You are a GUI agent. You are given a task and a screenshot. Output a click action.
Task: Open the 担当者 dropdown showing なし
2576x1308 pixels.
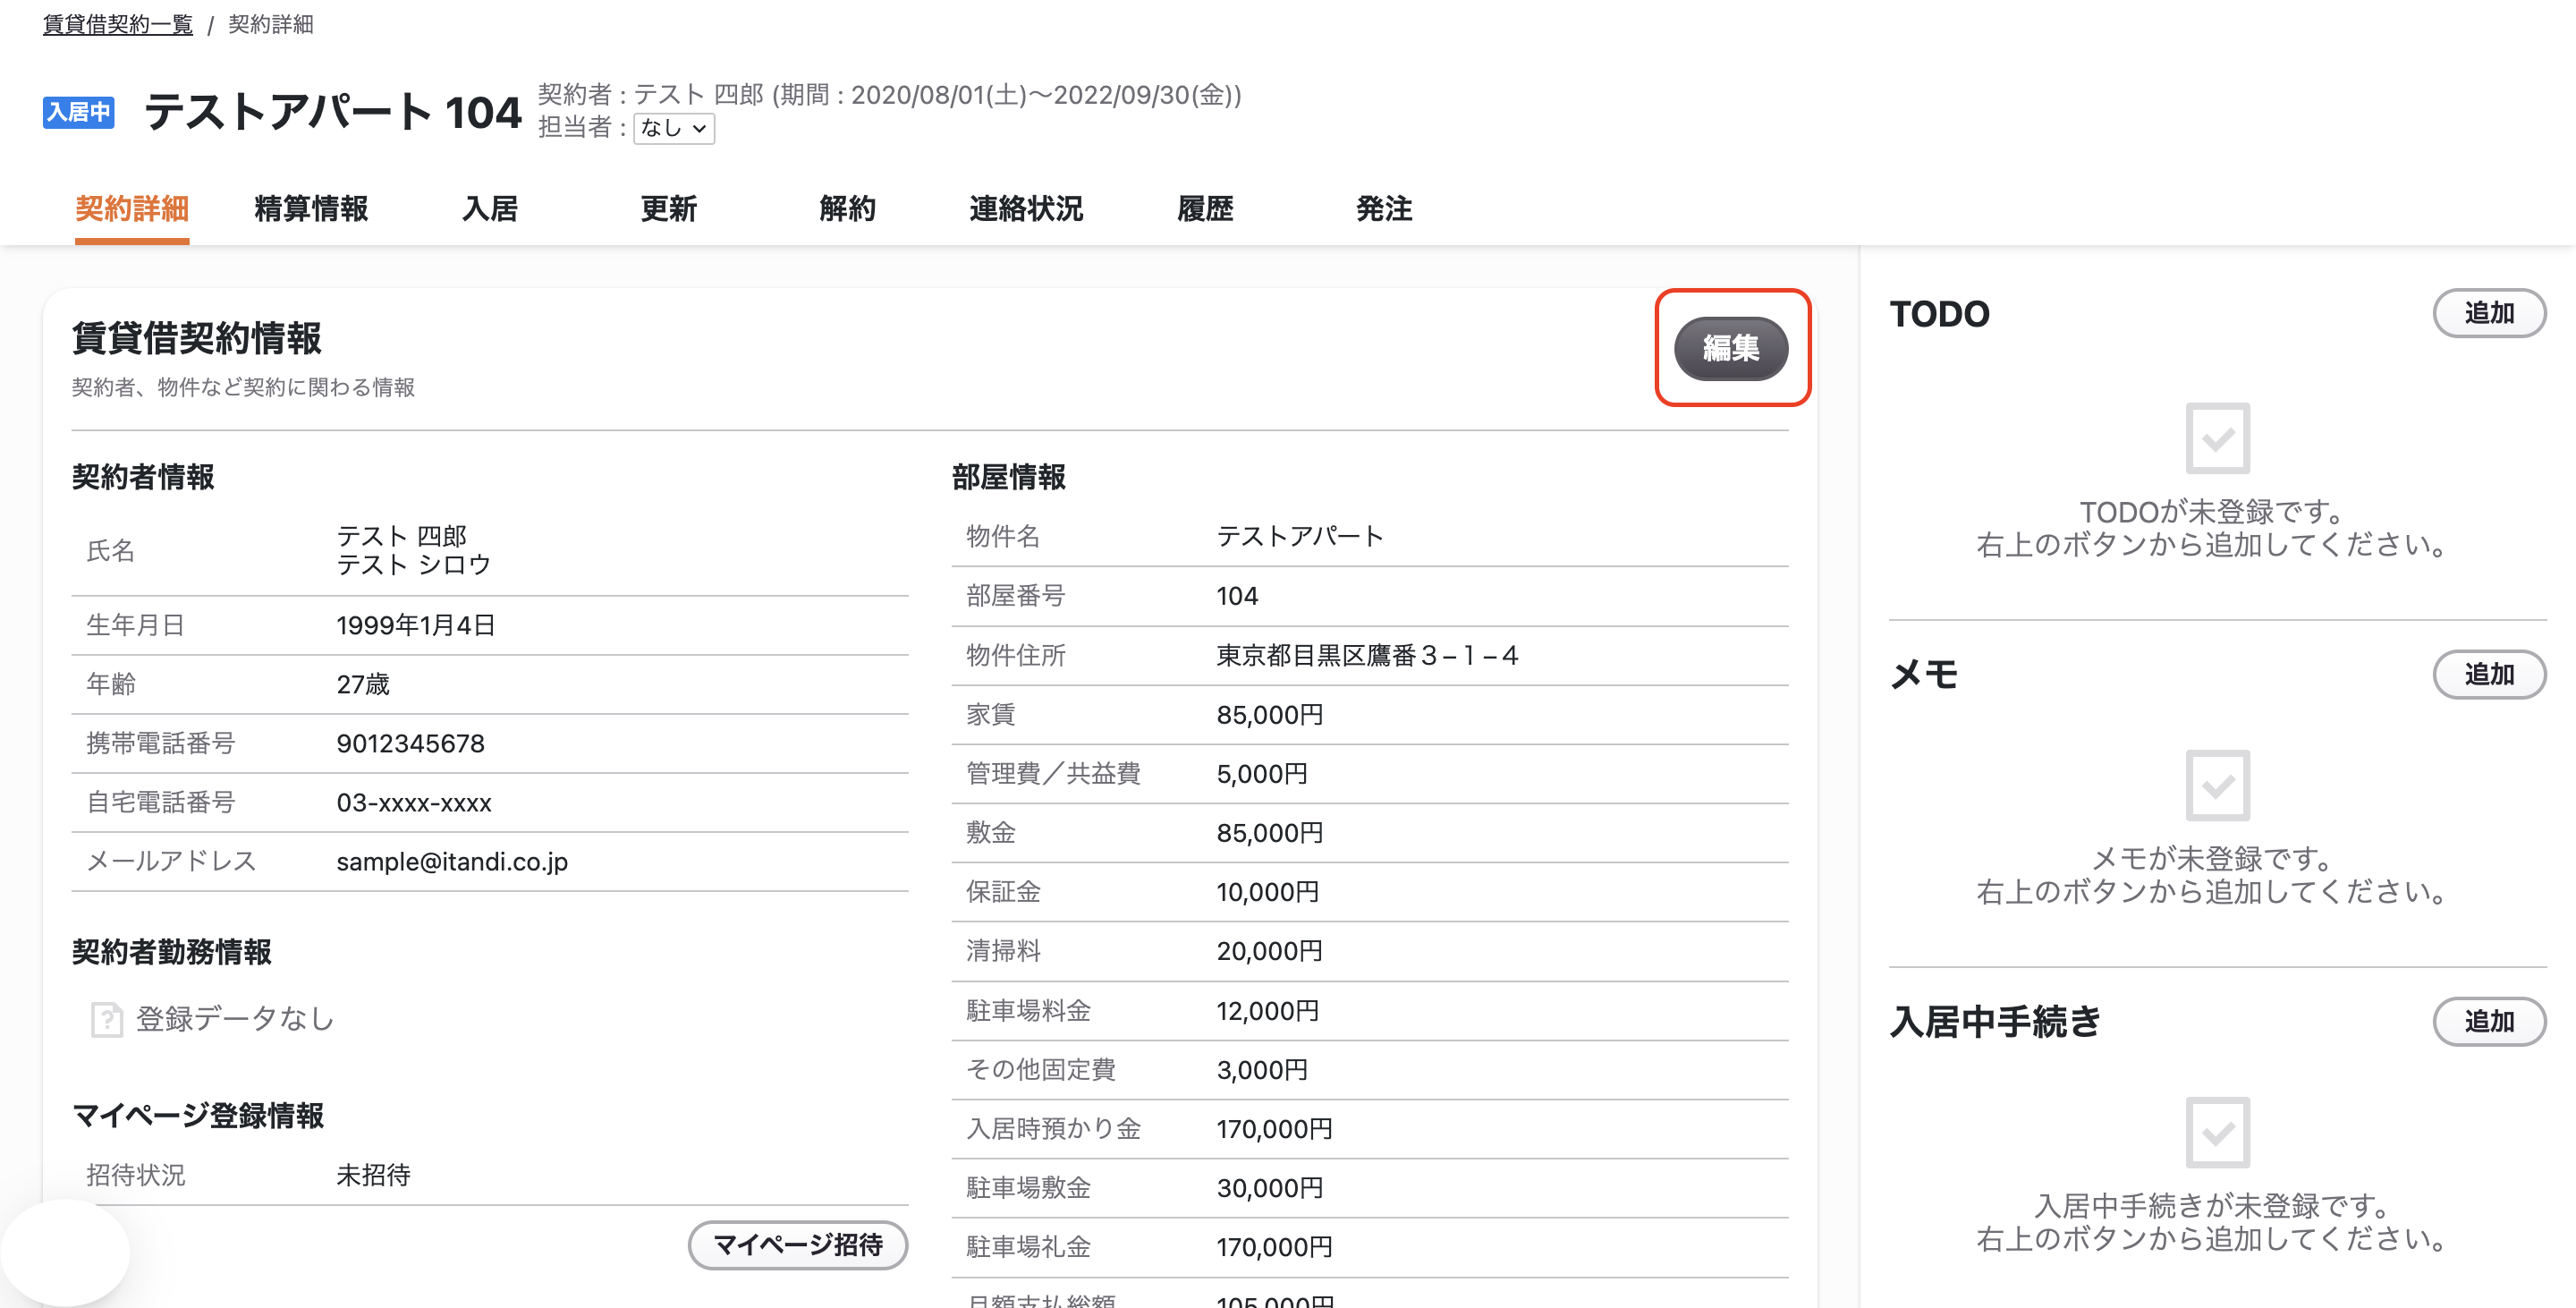pyautogui.click(x=673, y=128)
